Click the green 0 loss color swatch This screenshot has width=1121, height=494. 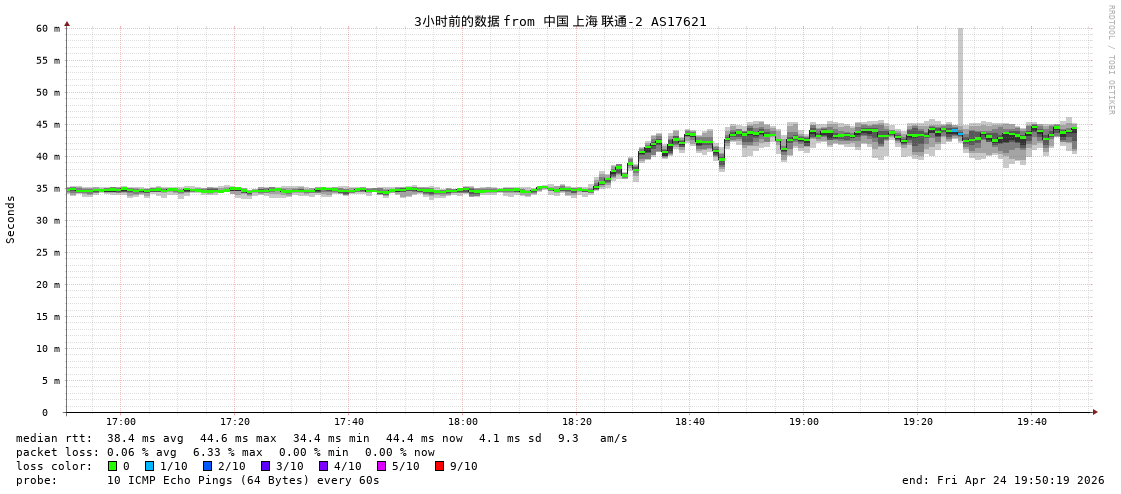[x=112, y=466]
